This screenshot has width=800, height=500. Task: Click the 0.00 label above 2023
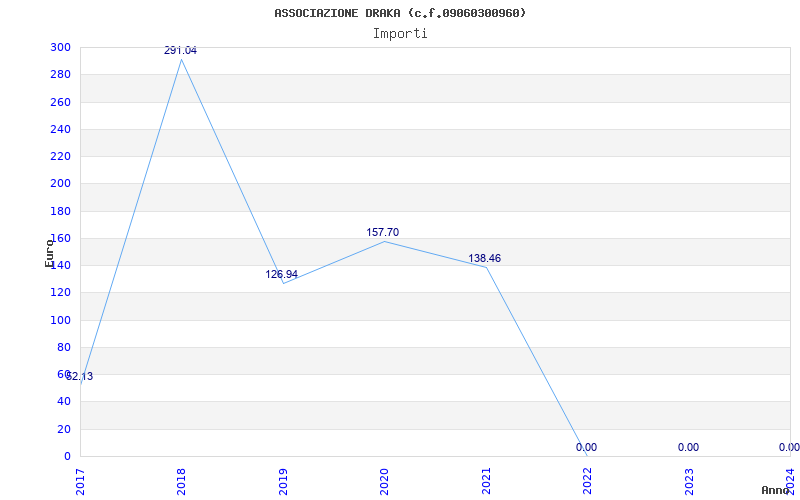coord(688,447)
